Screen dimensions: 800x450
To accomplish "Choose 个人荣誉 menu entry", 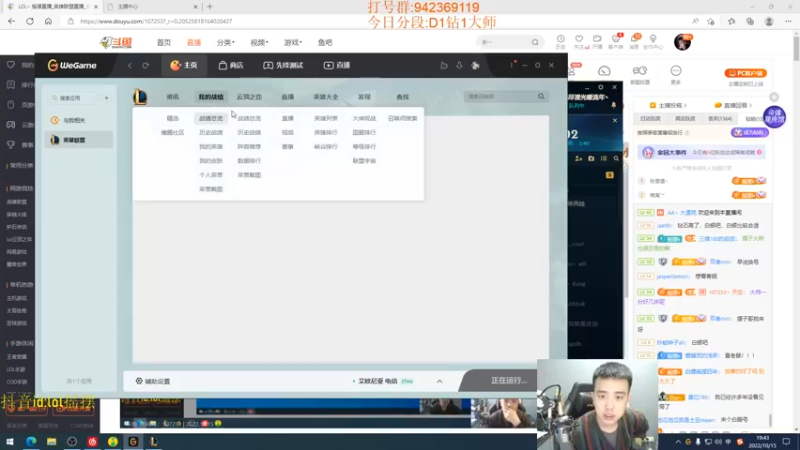I will 211,175.
